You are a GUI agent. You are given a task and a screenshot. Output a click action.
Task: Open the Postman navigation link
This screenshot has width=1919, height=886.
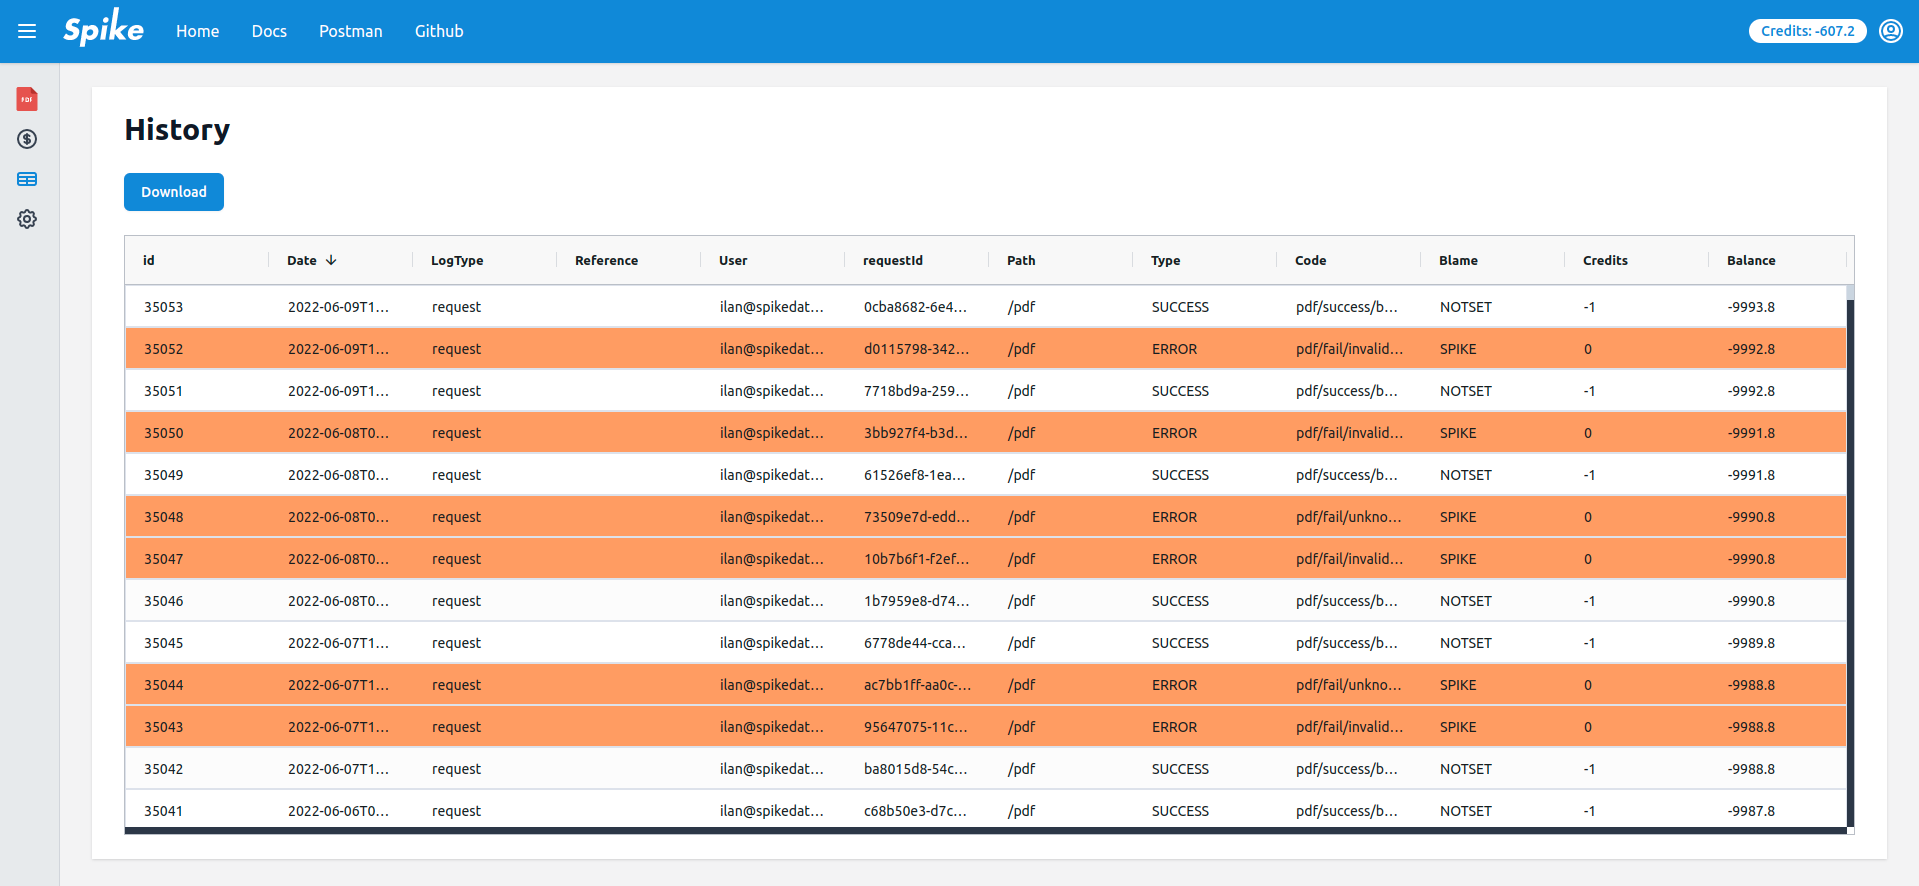tap(350, 31)
